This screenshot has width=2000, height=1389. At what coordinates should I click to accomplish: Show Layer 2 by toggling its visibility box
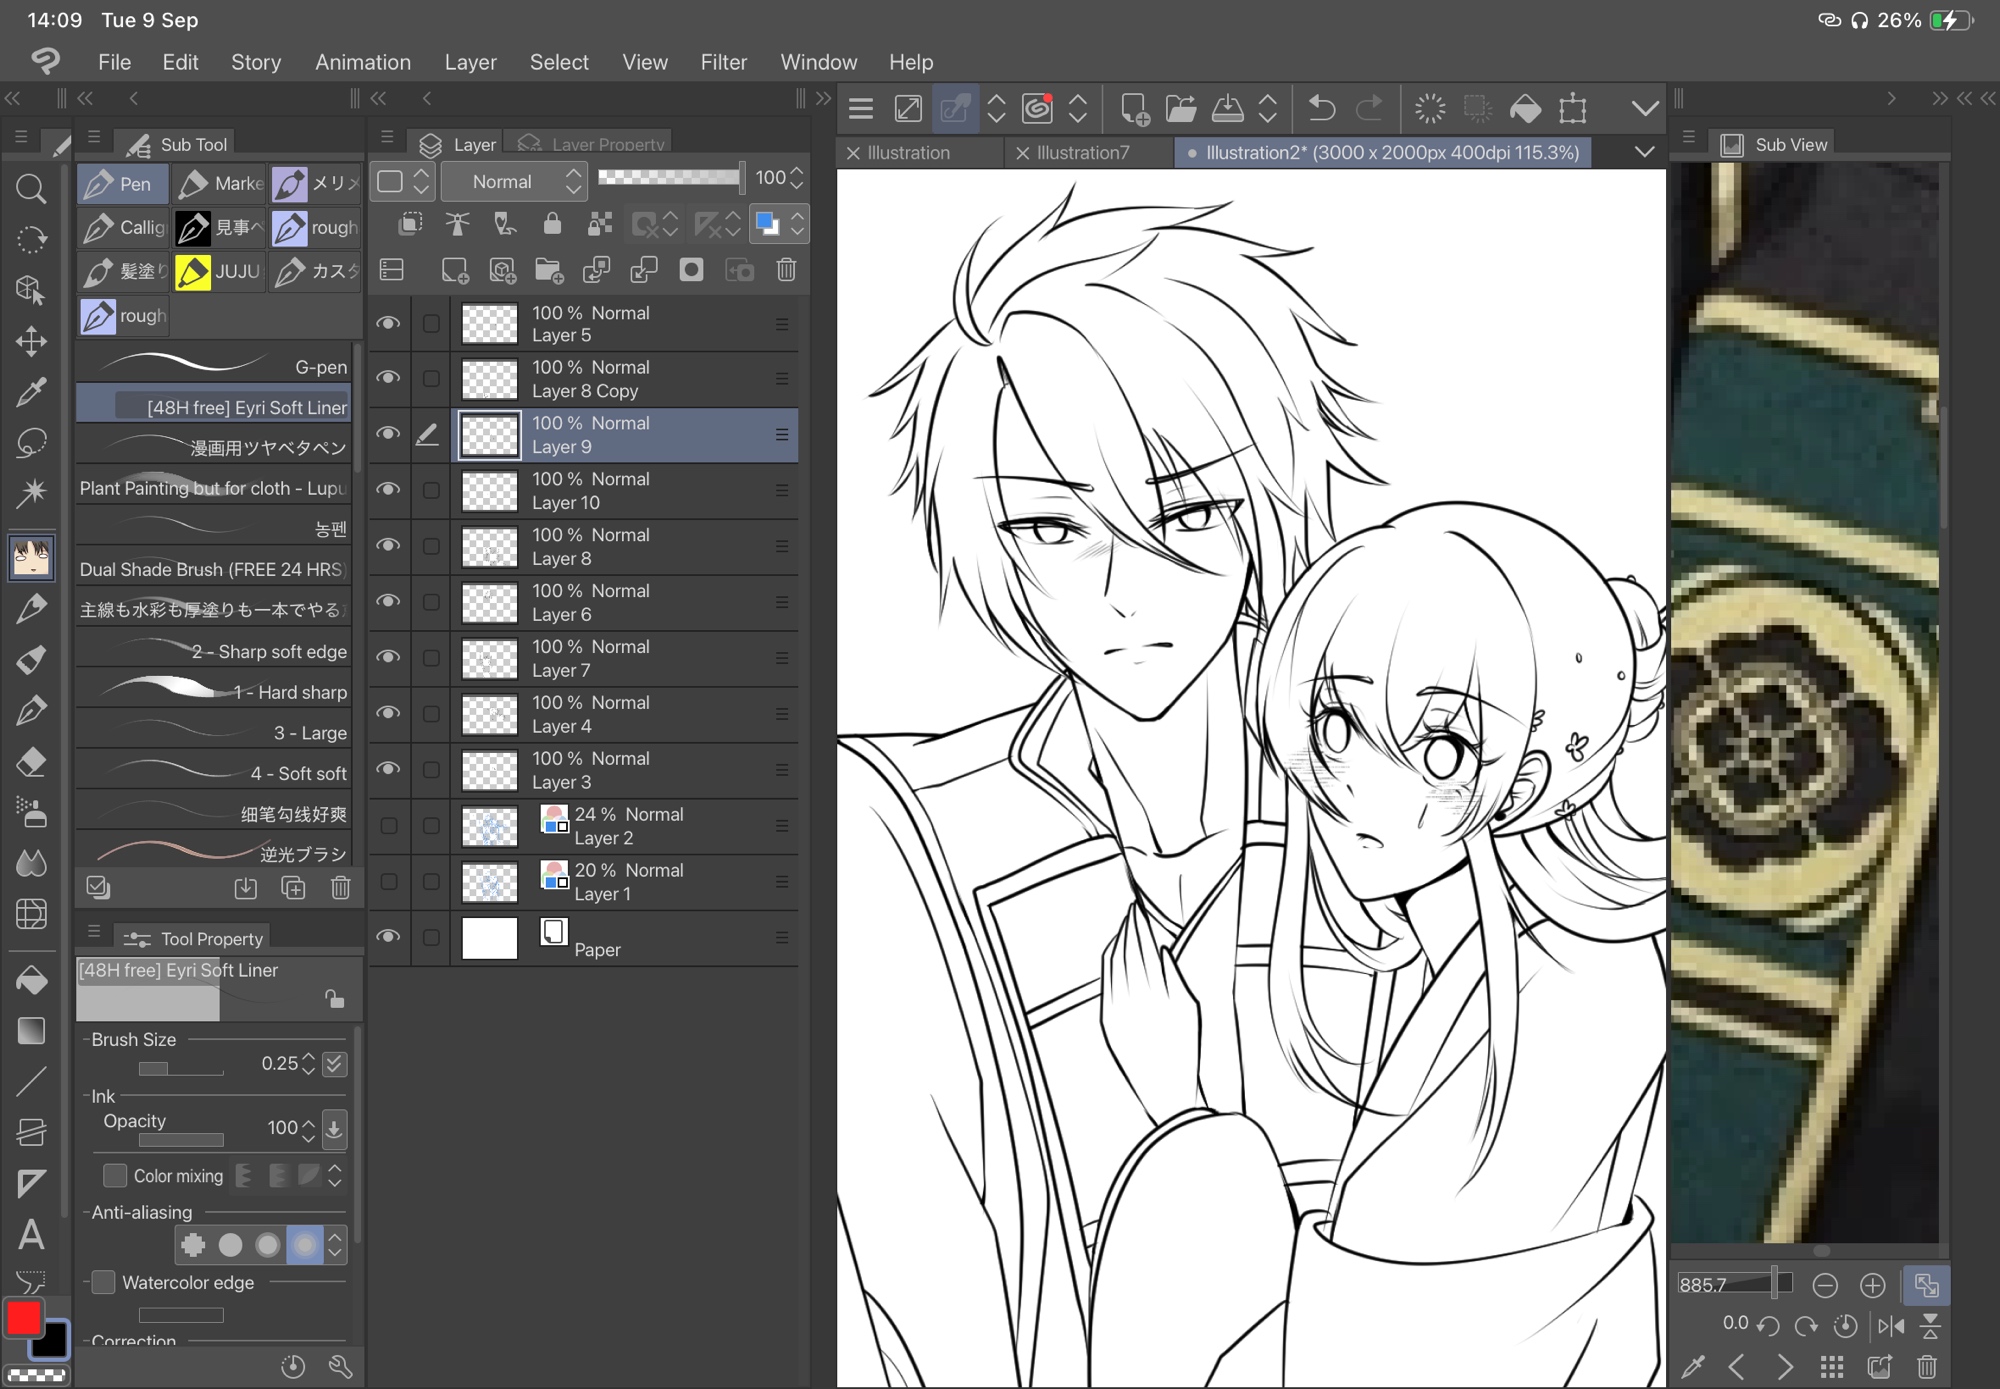(x=388, y=826)
